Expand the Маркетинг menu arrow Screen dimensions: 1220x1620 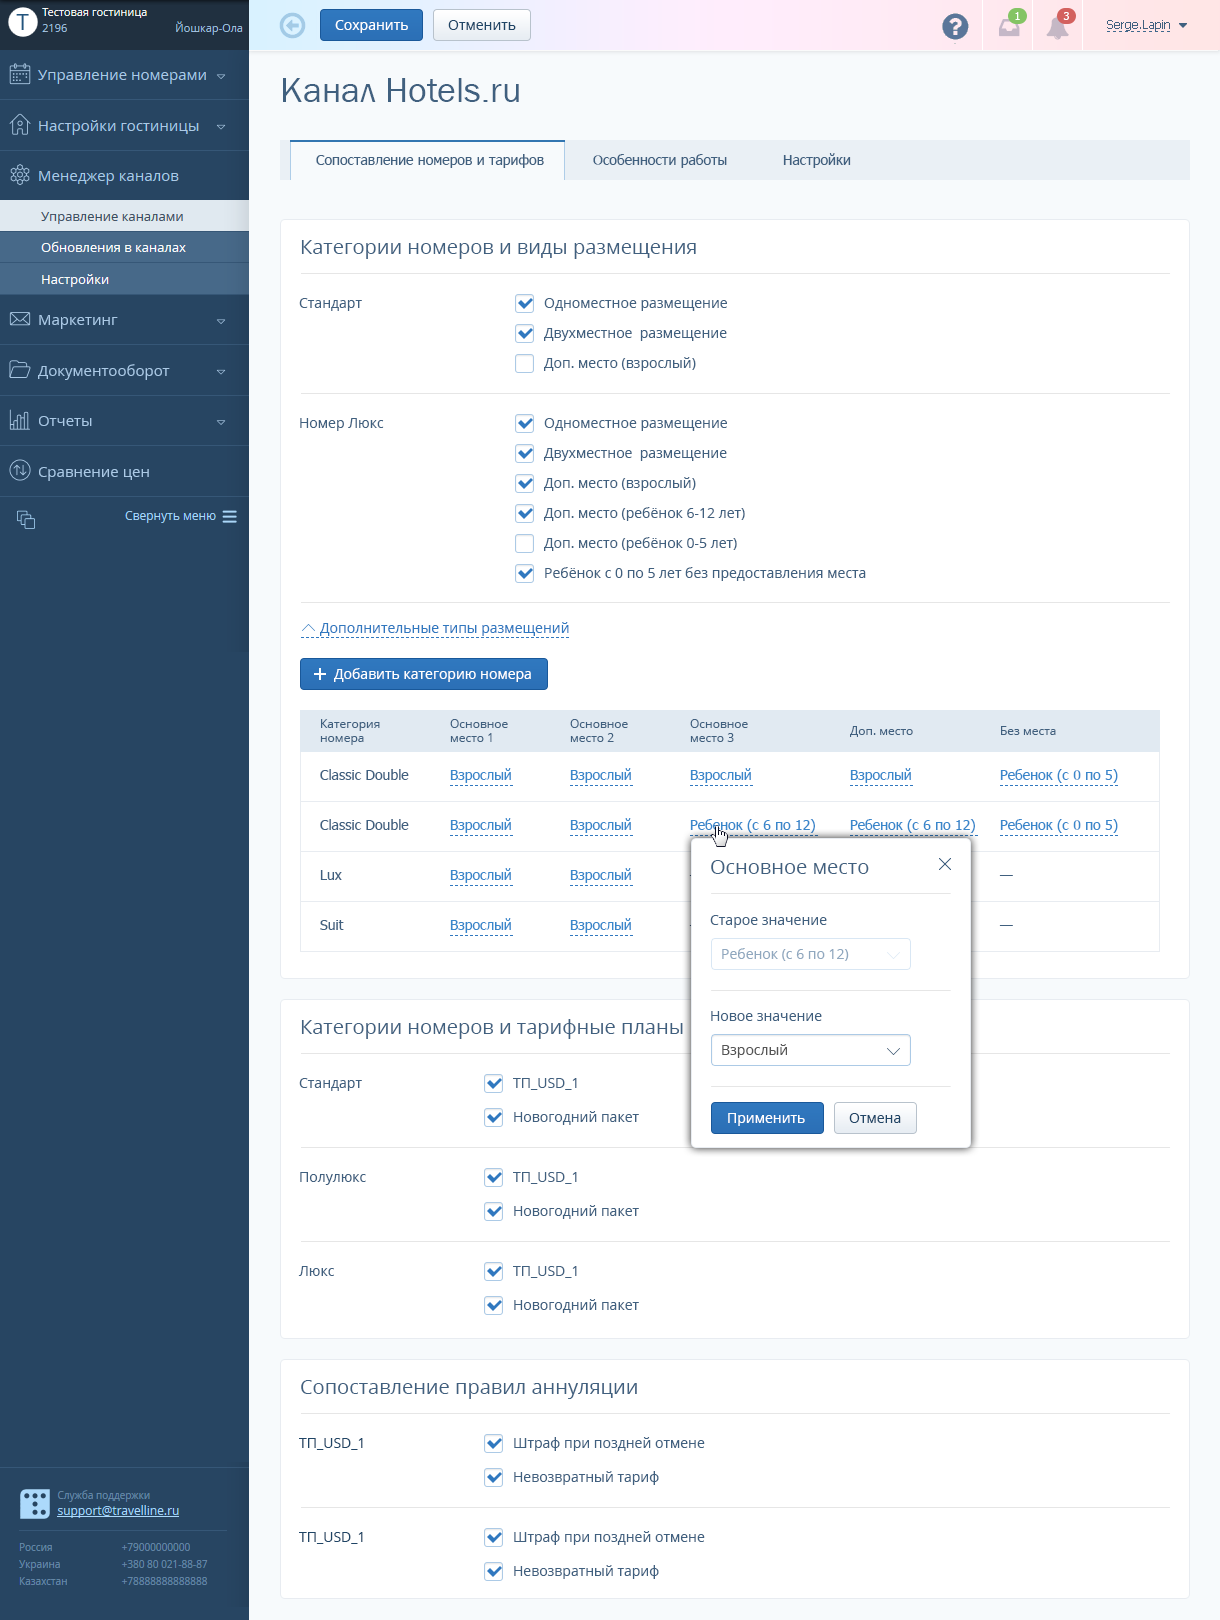221,321
